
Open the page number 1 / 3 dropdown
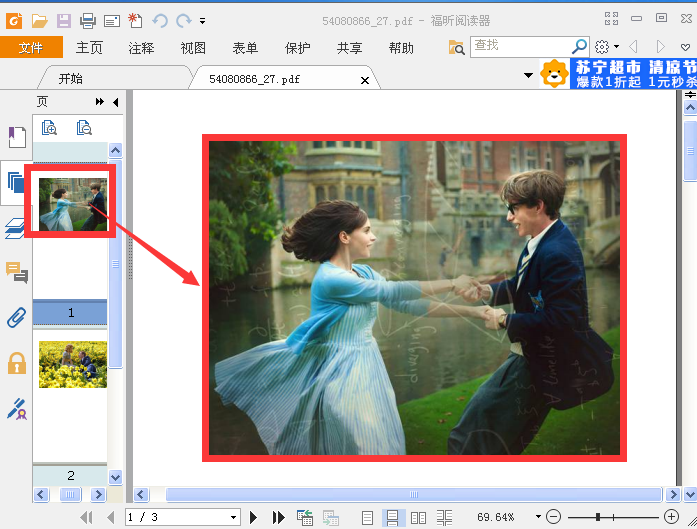click(233, 517)
